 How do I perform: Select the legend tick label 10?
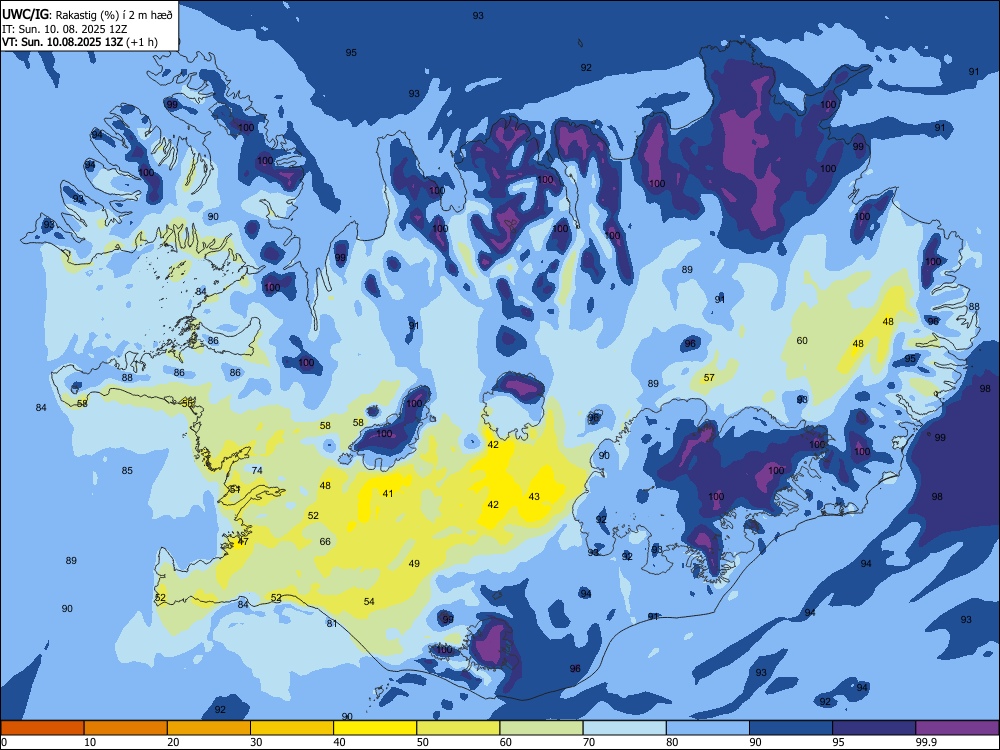point(90,742)
